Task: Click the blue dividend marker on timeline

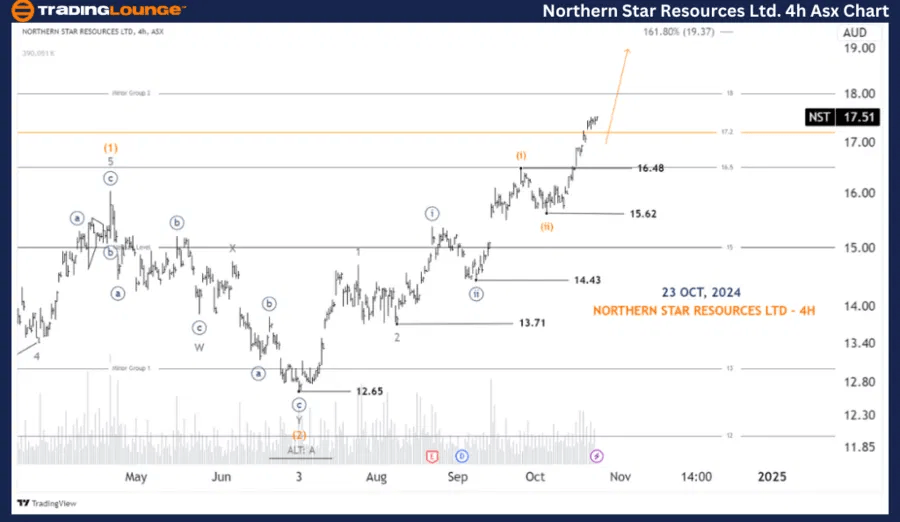Action: [x=462, y=456]
